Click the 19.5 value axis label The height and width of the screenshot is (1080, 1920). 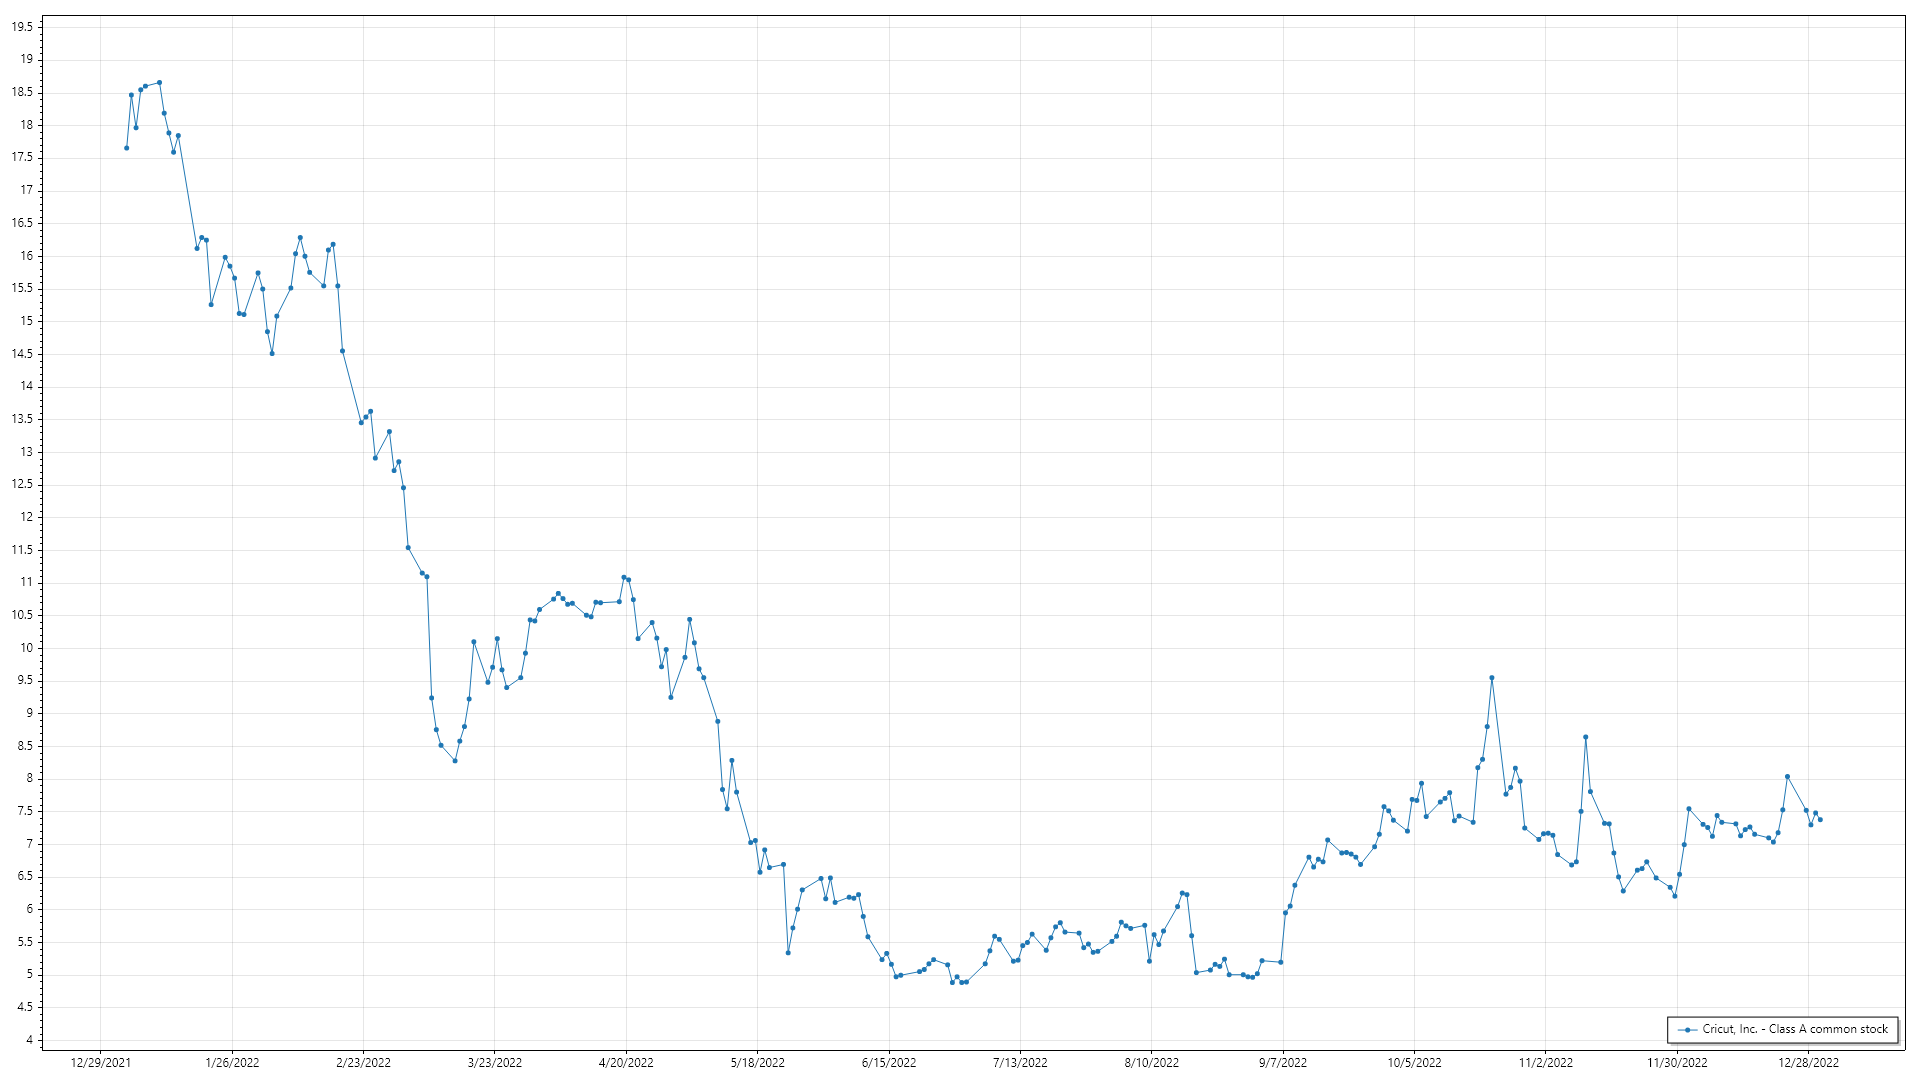click(x=22, y=27)
